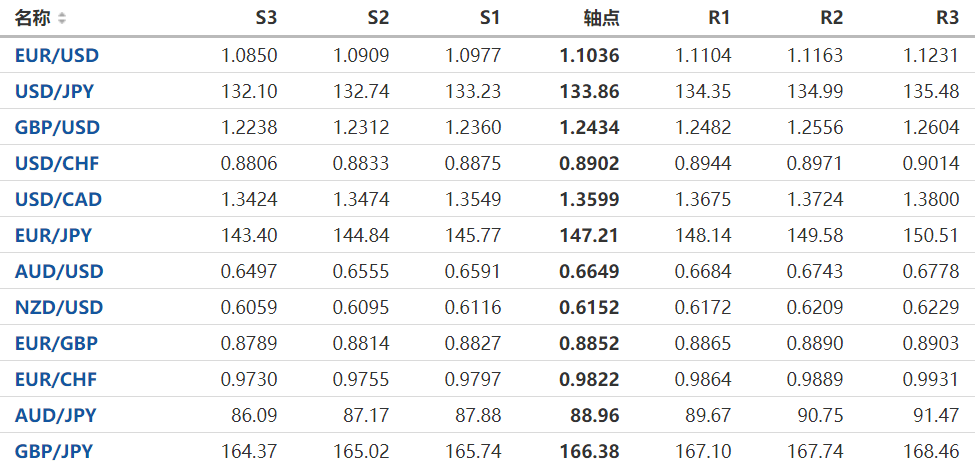This screenshot has height=468, width=975.
Task: Click the EUR/CHF pair link
Action: click(56, 380)
